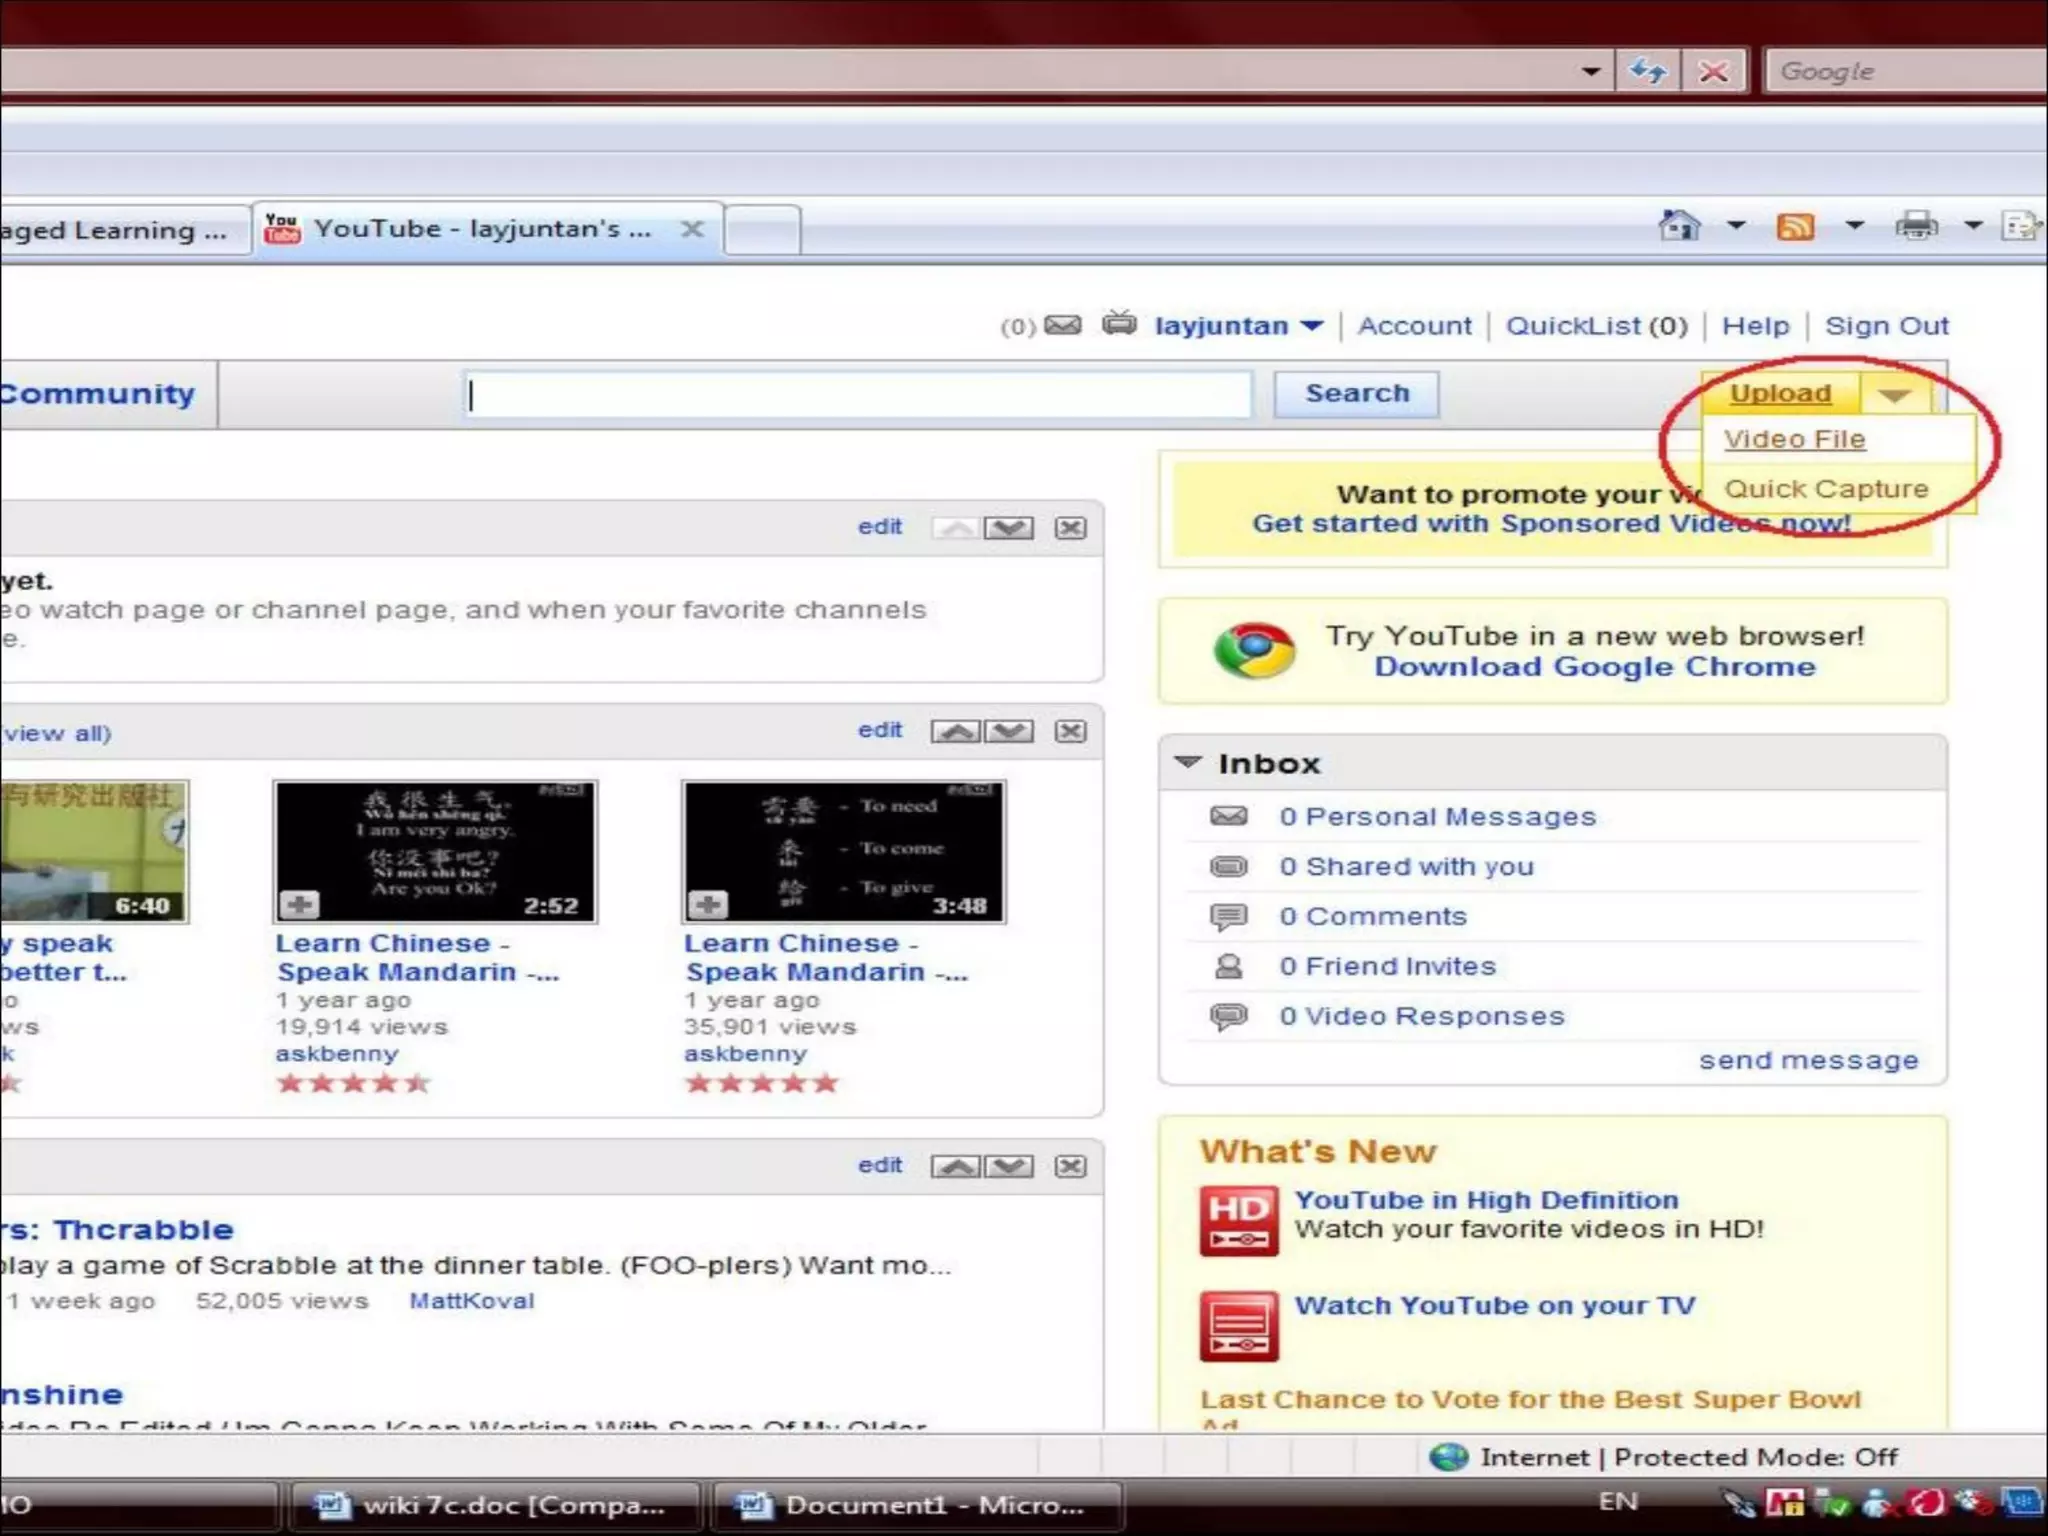Click the Download Google Chrome link

pyautogui.click(x=1595, y=667)
